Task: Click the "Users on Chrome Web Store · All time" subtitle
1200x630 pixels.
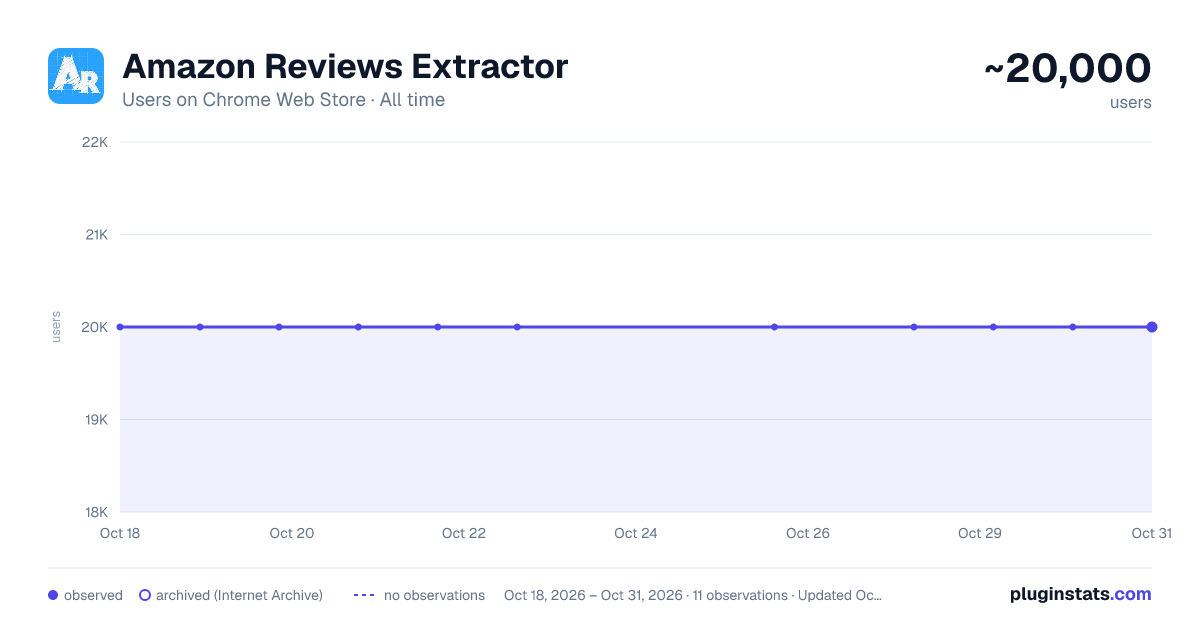Action: [283, 100]
